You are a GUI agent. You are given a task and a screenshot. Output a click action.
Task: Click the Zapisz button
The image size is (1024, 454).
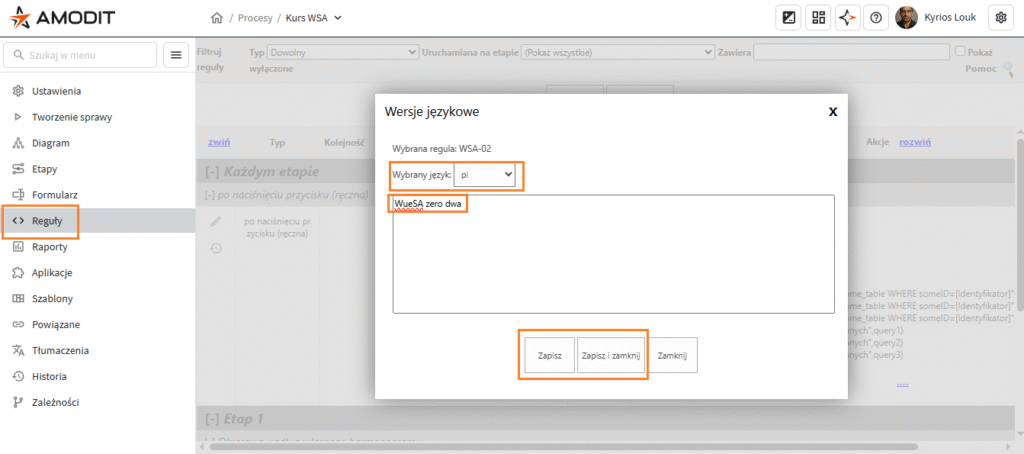(549, 355)
